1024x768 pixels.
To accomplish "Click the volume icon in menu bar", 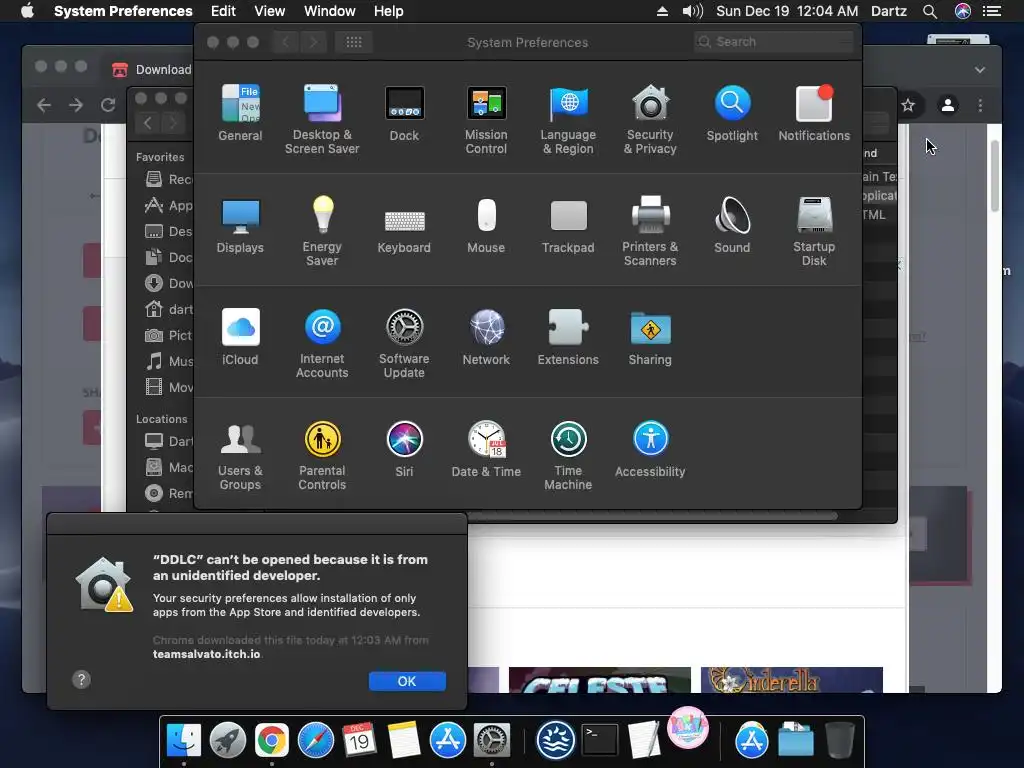I will coord(692,11).
